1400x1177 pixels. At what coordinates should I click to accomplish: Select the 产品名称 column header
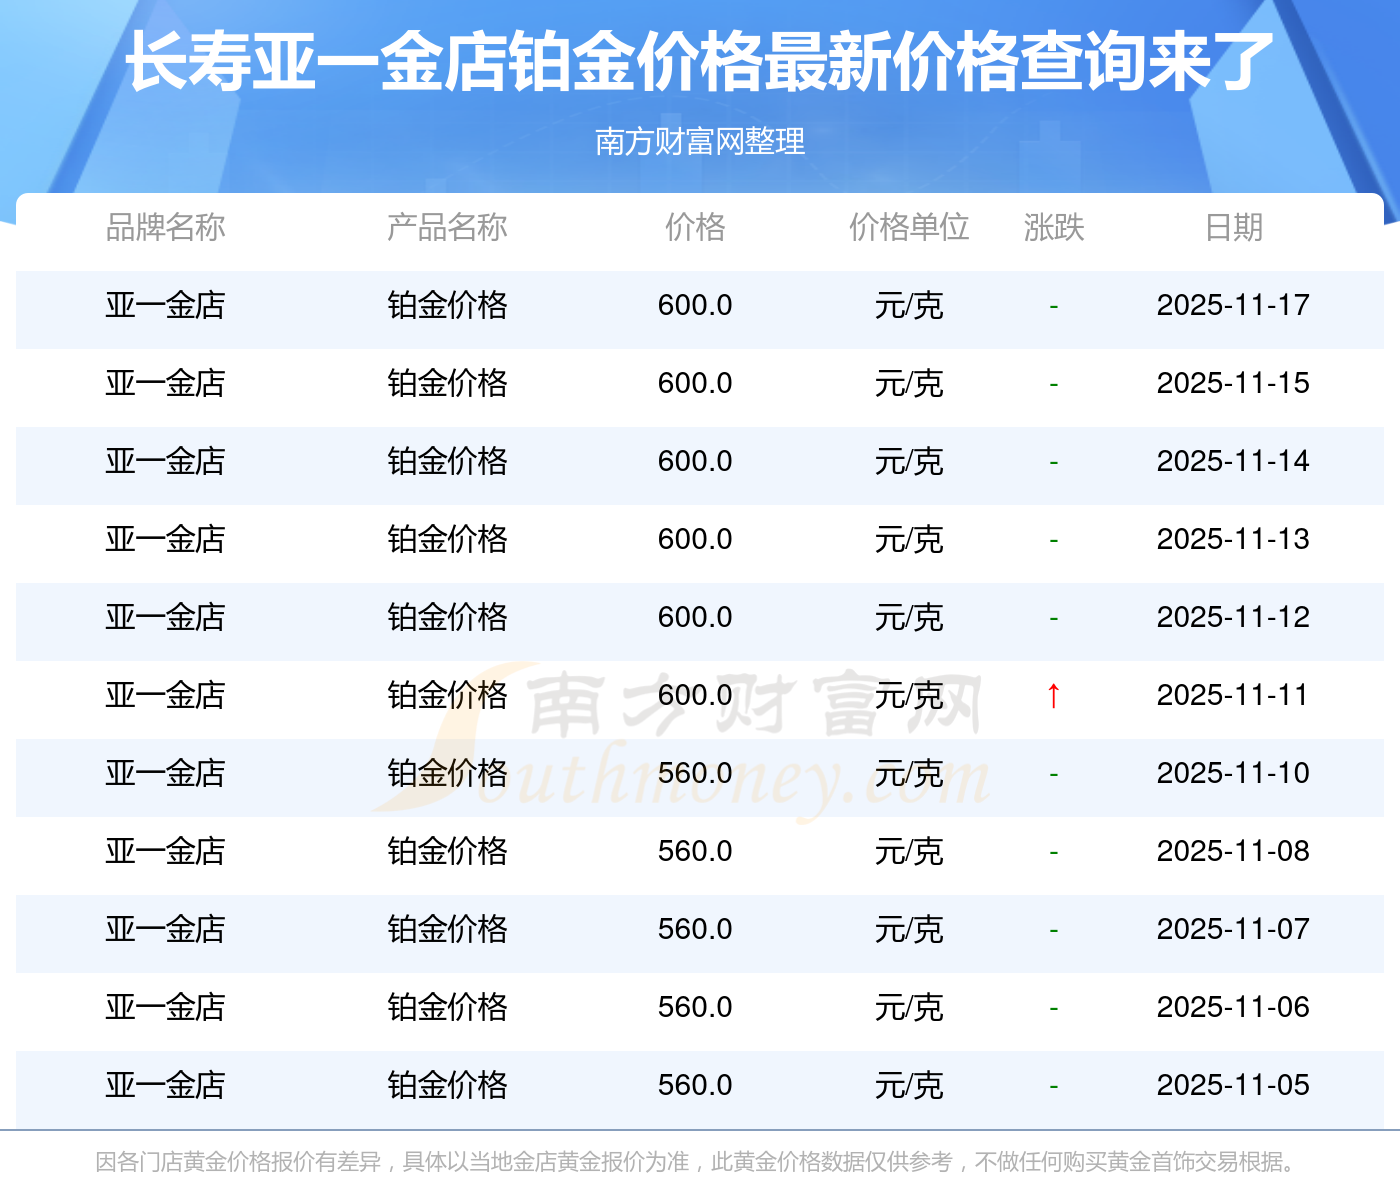click(447, 227)
